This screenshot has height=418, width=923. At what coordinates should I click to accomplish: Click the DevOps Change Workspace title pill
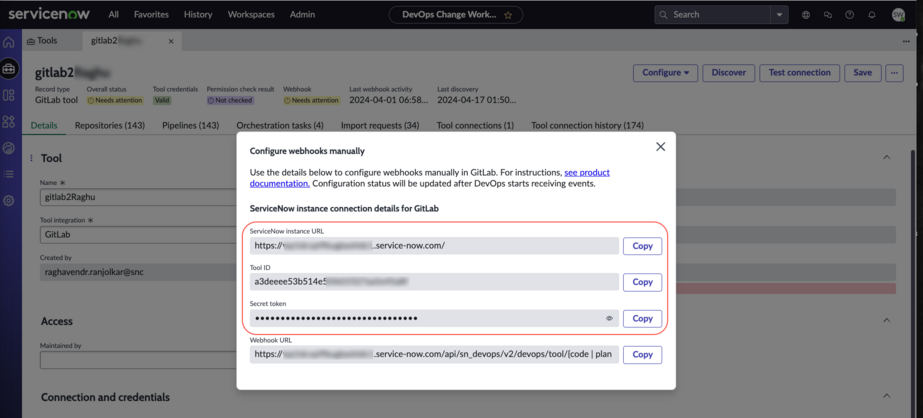456,15
